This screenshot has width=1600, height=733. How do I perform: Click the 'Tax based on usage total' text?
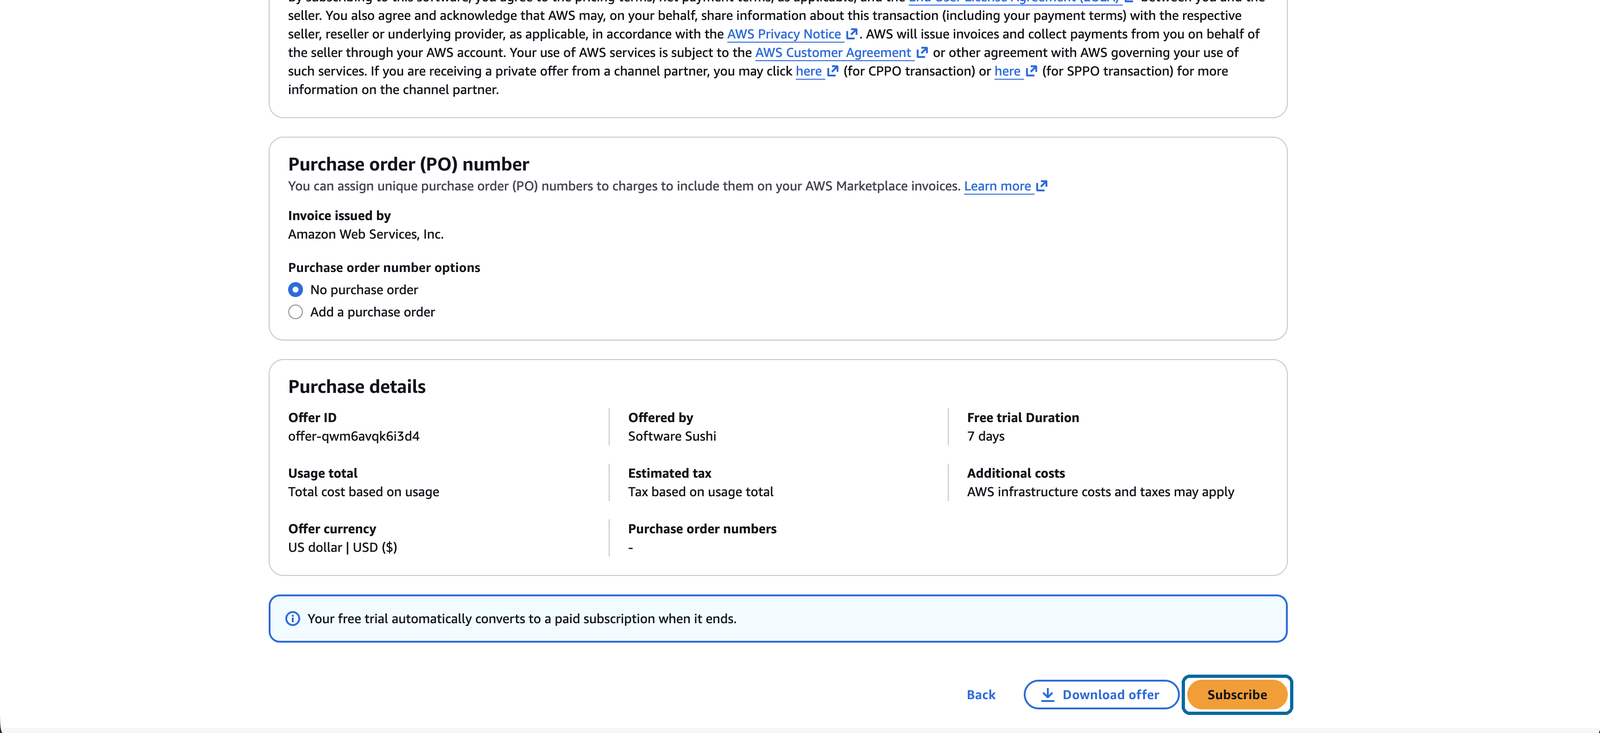tap(701, 492)
